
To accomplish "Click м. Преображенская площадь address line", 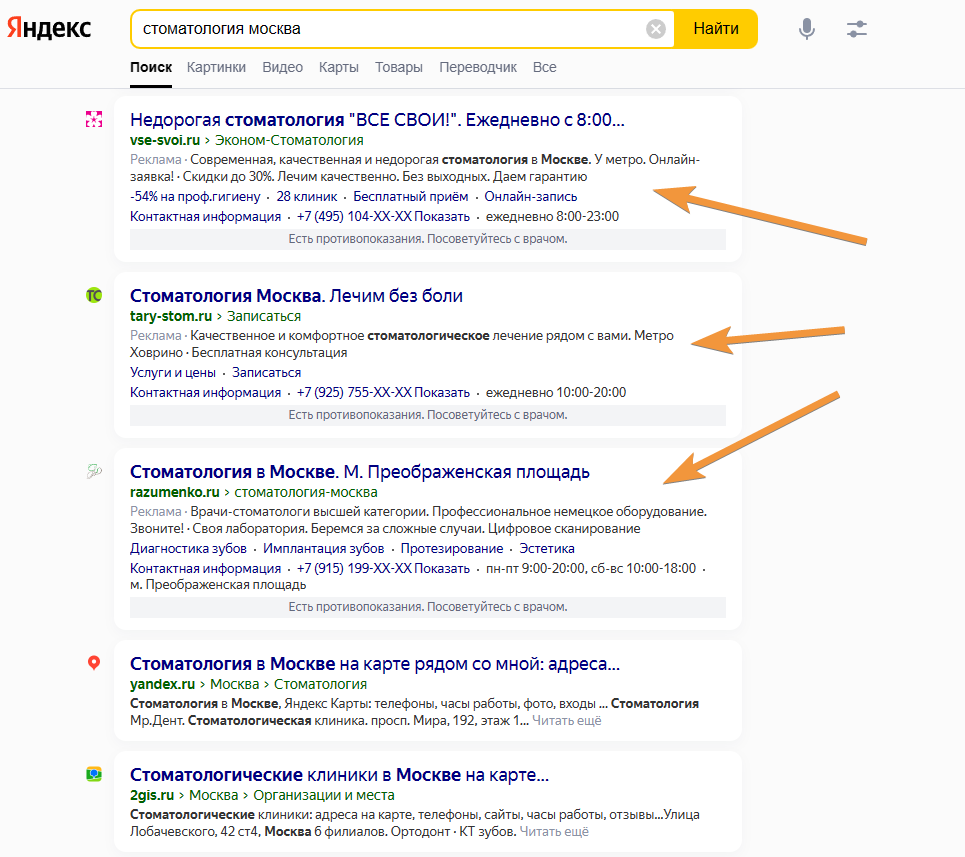I will click(x=218, y=585).
